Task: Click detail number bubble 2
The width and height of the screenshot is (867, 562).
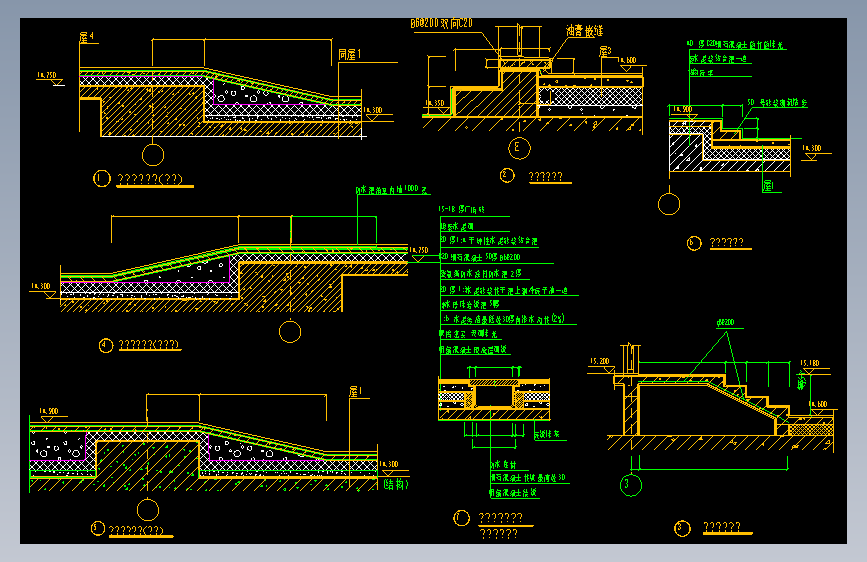Action: point(507,175)
